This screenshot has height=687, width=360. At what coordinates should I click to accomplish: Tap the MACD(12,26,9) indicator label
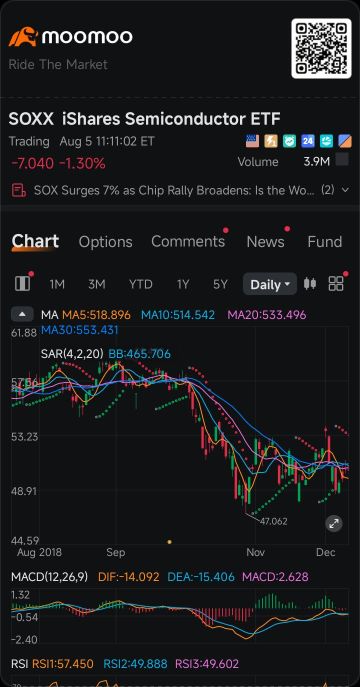49,577
